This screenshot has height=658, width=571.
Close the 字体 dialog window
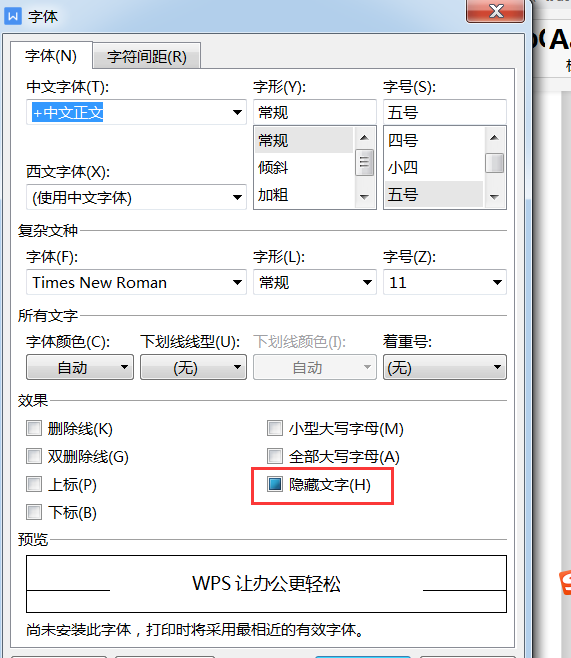point(495,10)
